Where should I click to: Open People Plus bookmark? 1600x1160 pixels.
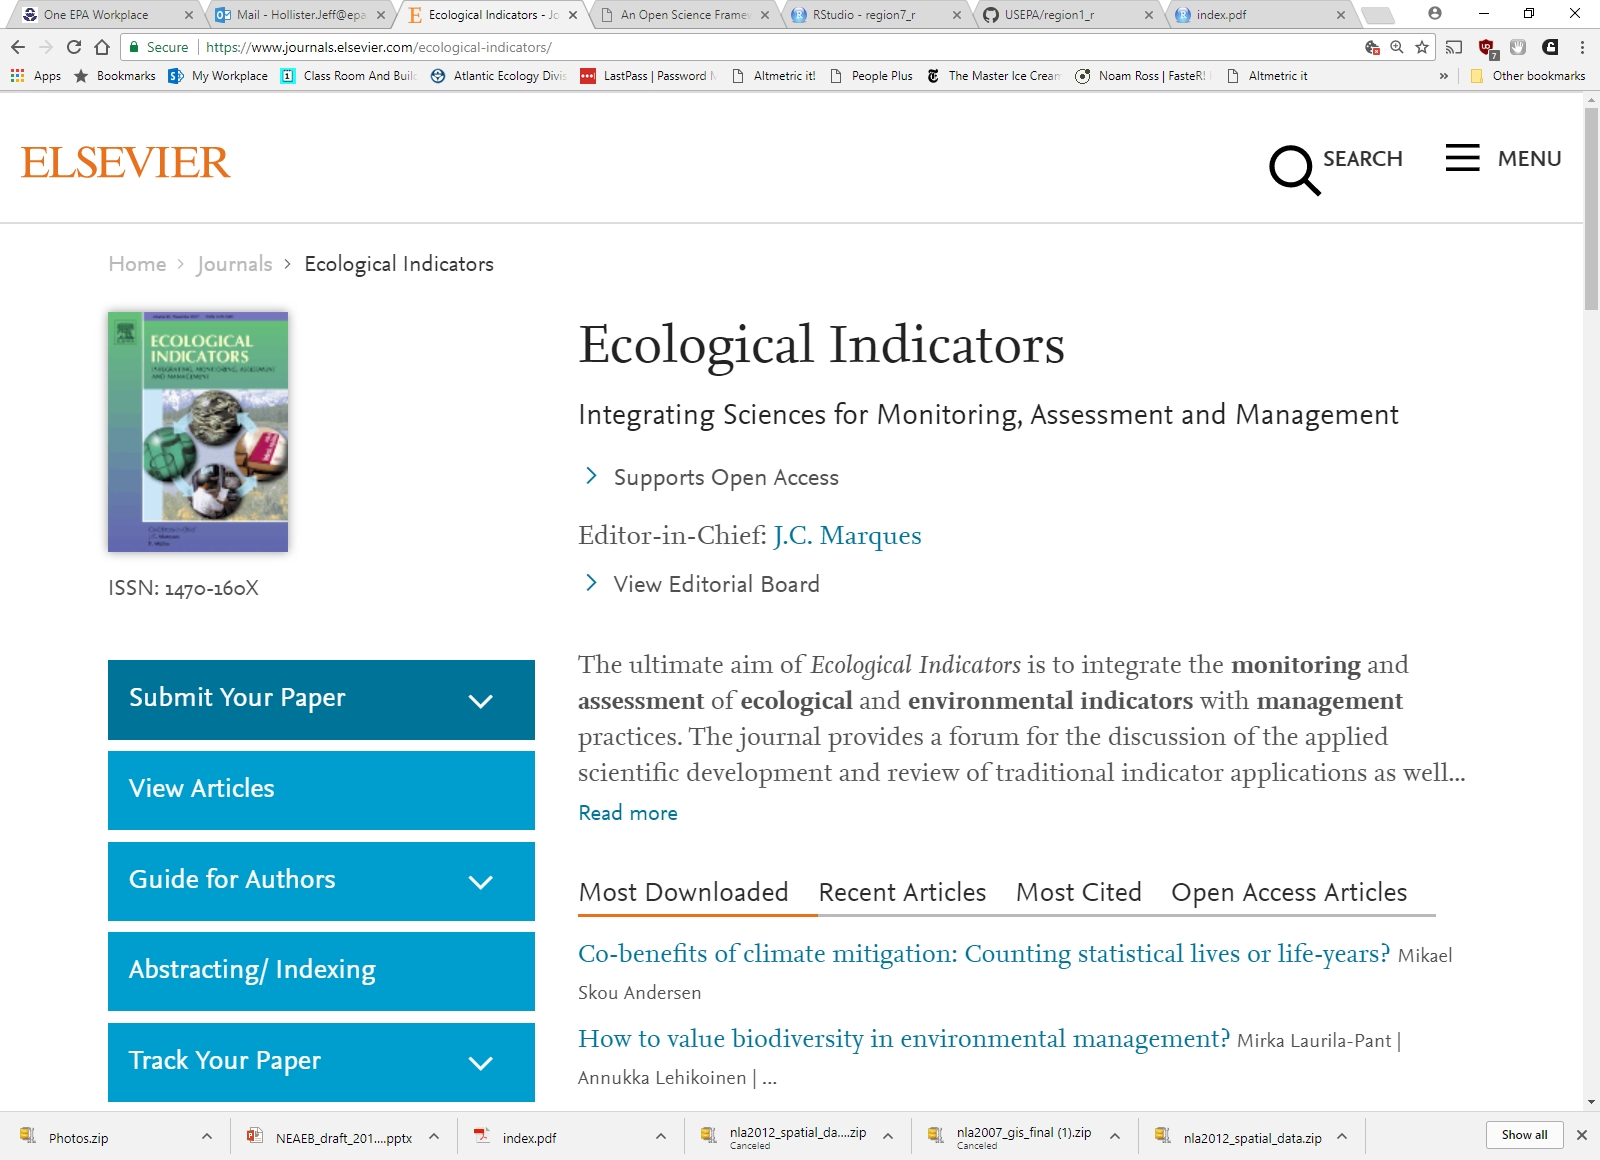[871, 76]
